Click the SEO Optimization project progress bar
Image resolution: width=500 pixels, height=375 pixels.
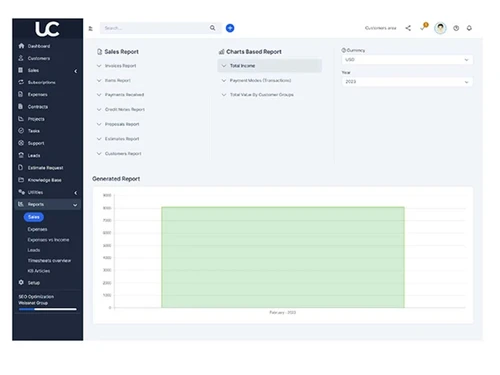[x=48, y=309]
